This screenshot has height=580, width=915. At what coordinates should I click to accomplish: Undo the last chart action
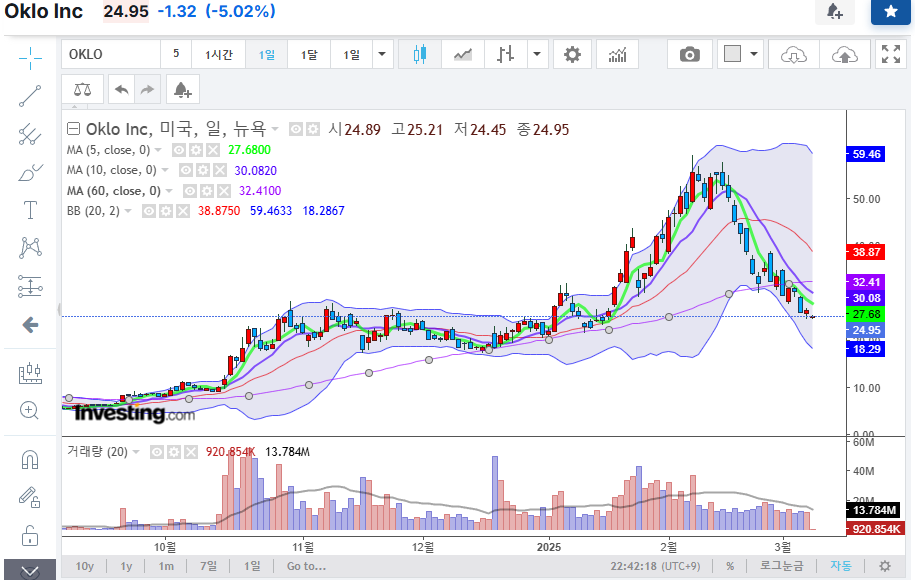(x=121, y=89)
